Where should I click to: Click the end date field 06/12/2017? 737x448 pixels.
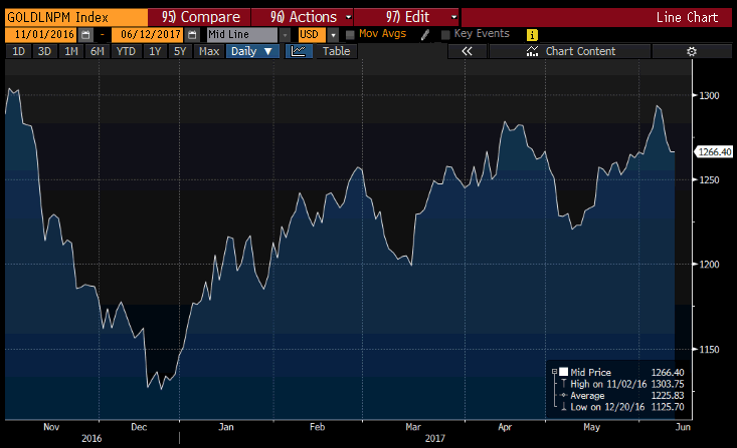149,35
